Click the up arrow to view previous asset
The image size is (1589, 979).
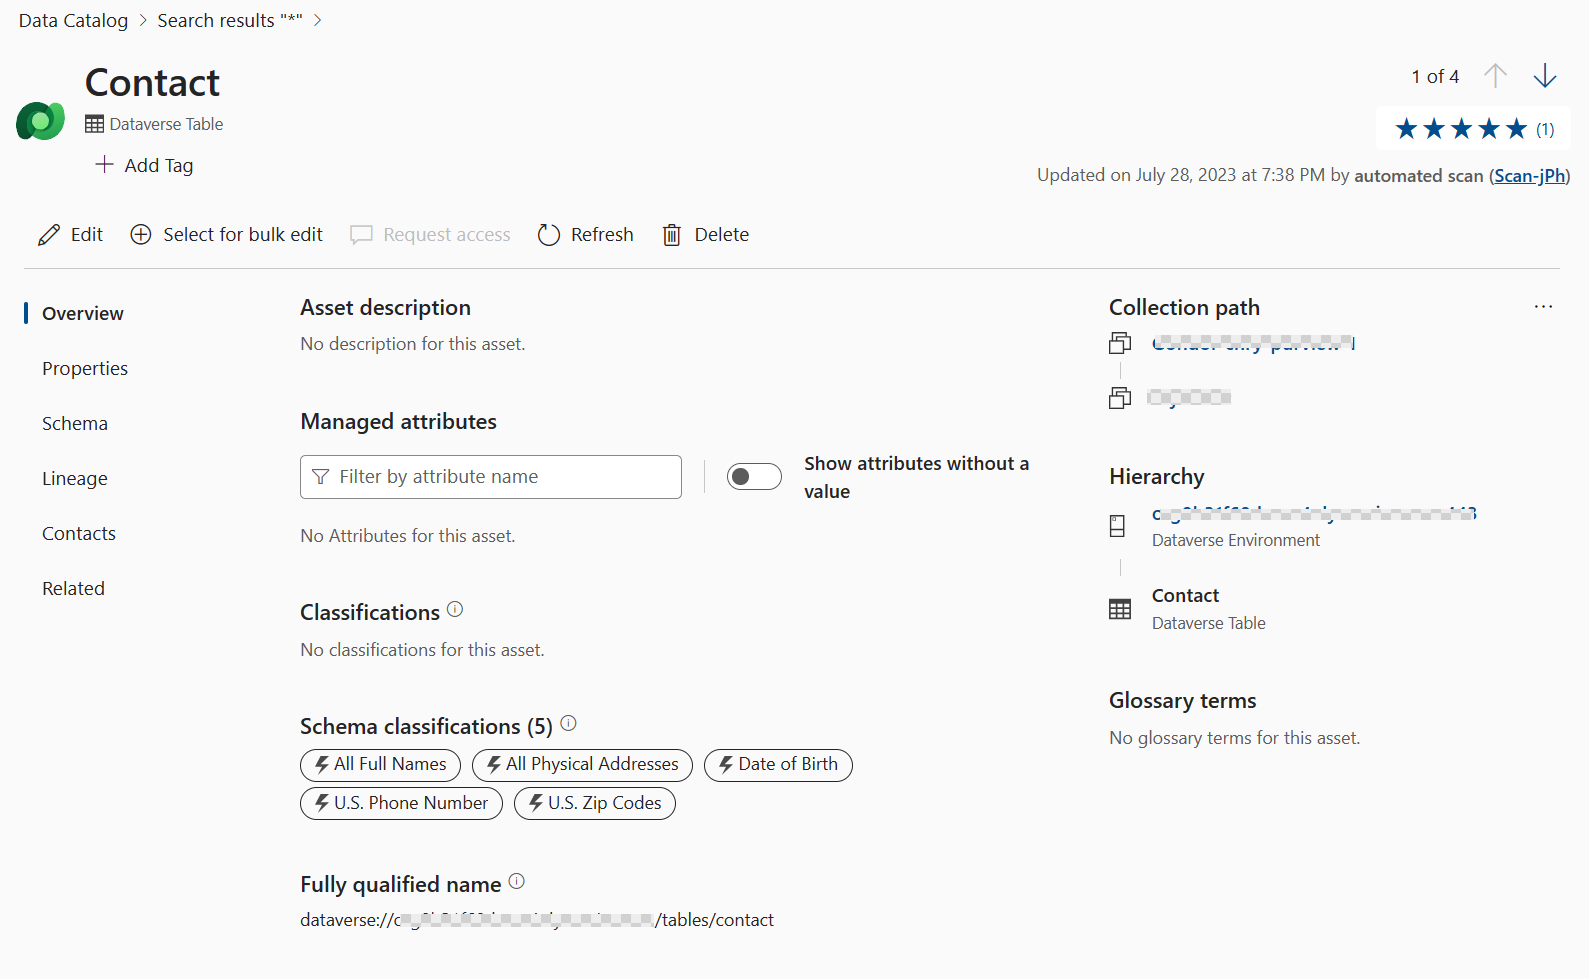tap(1496, 75)
